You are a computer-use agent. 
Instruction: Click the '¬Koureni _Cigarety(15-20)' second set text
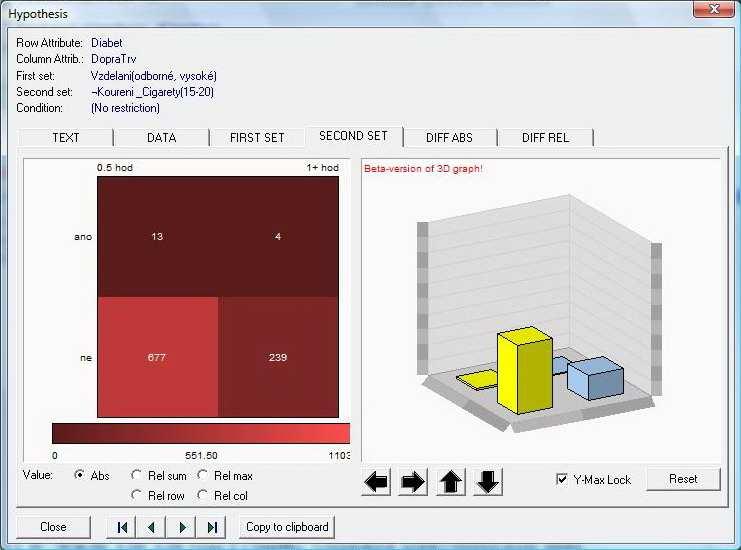tap(152, 92)
